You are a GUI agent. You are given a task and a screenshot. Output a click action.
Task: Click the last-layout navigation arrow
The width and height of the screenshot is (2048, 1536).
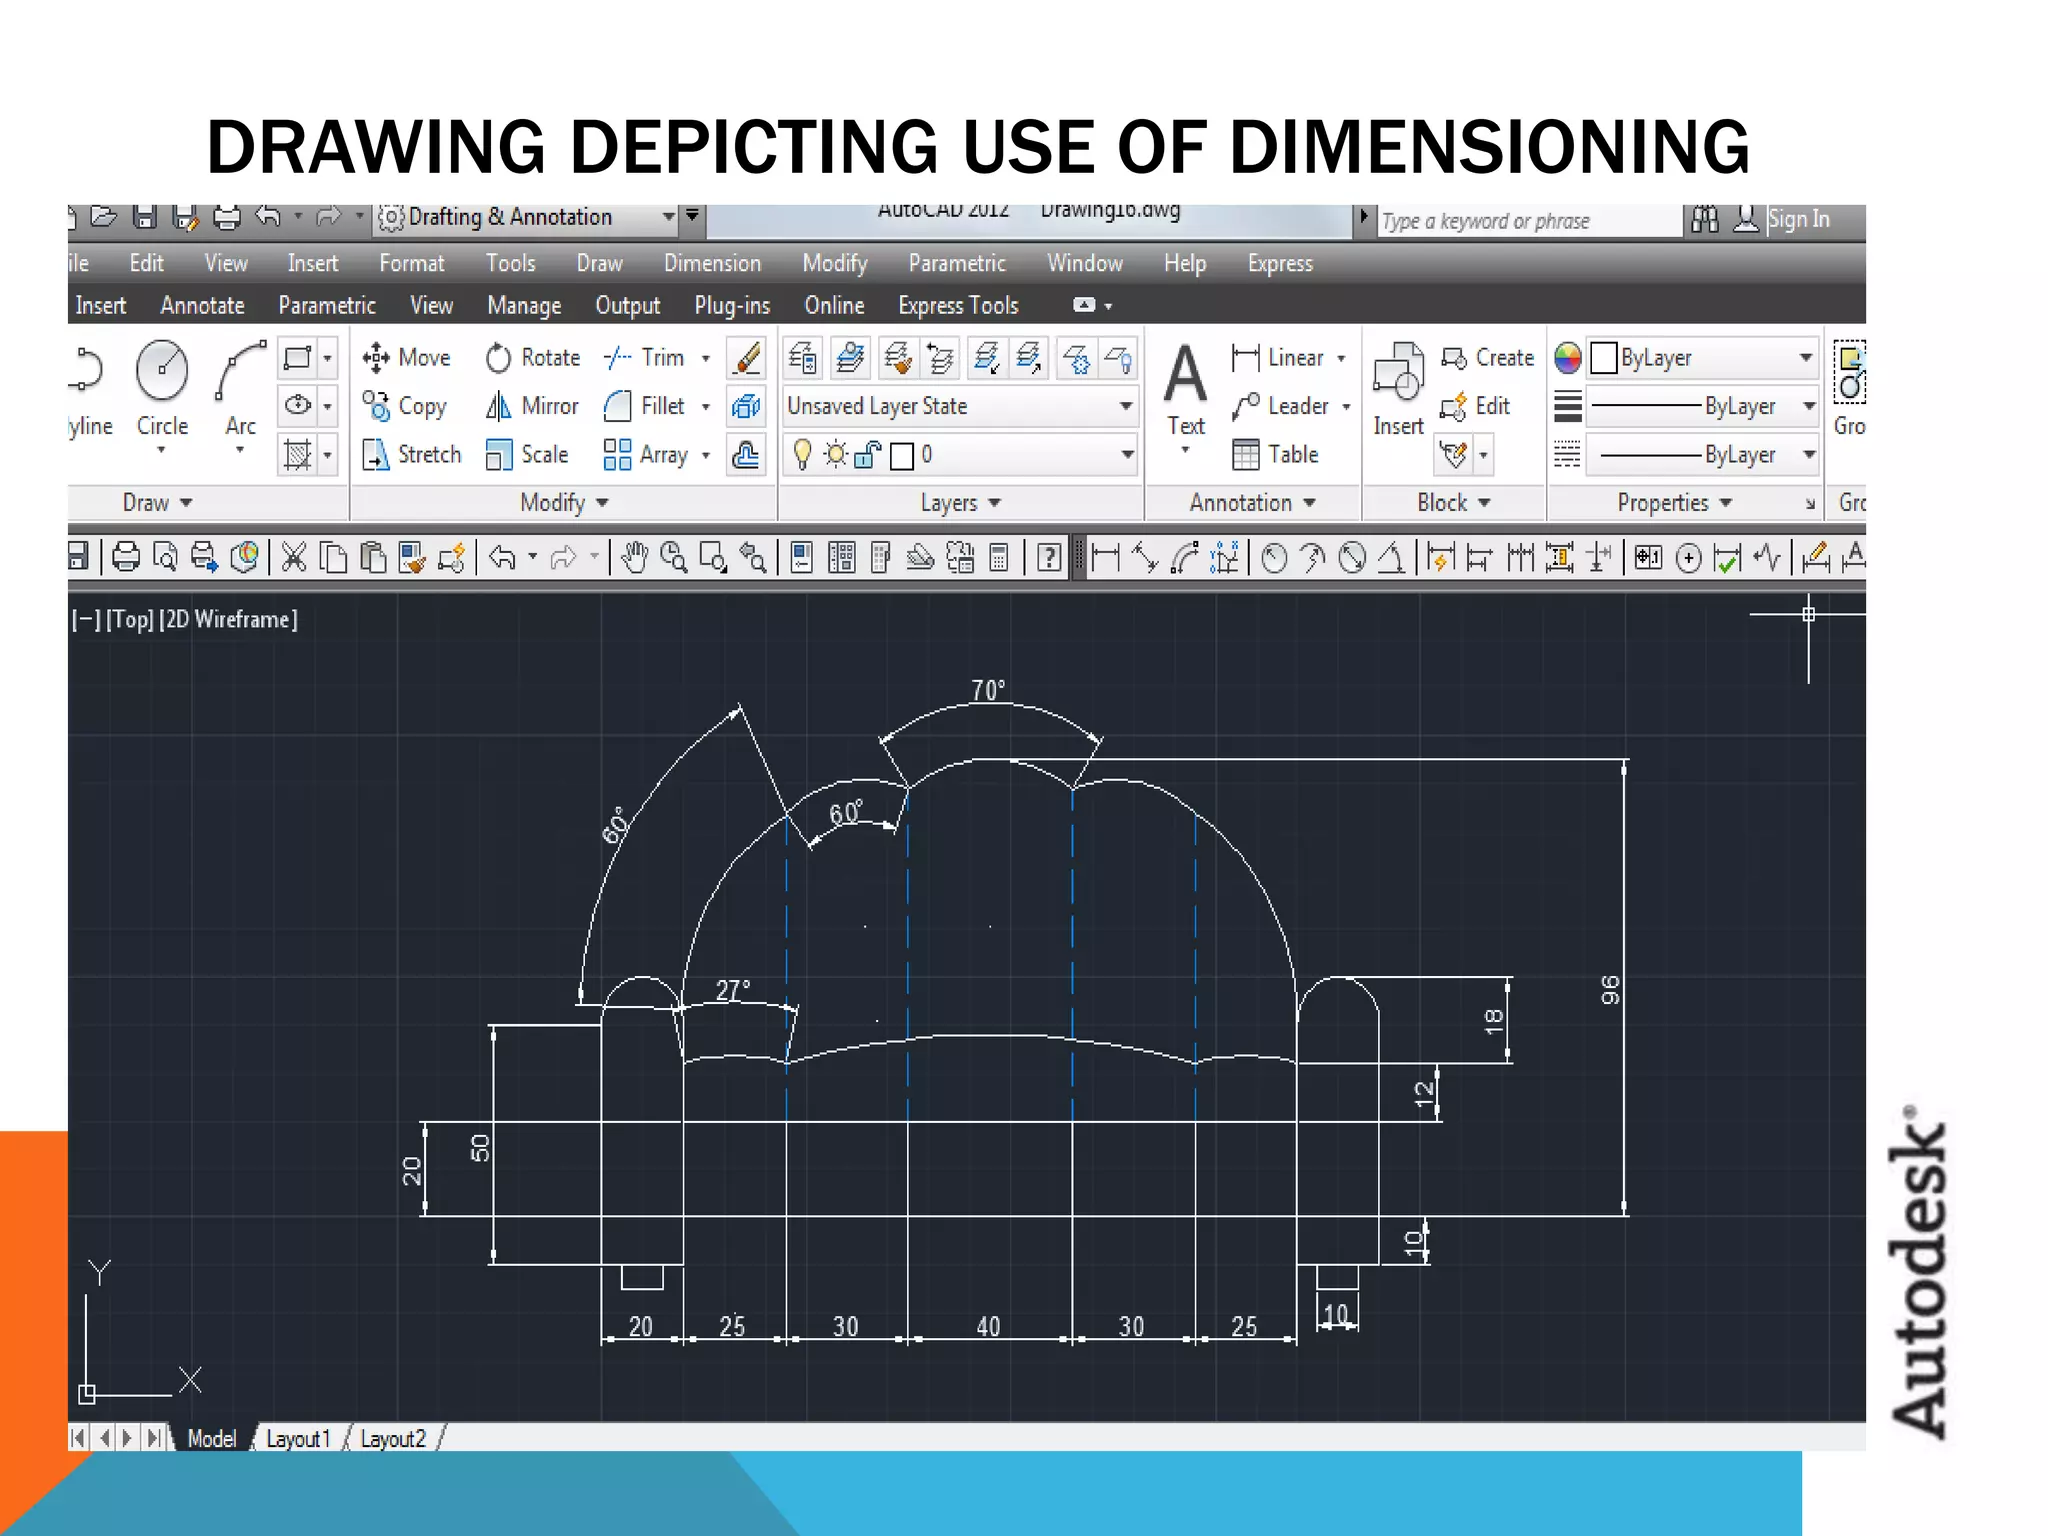(153, 1438)
